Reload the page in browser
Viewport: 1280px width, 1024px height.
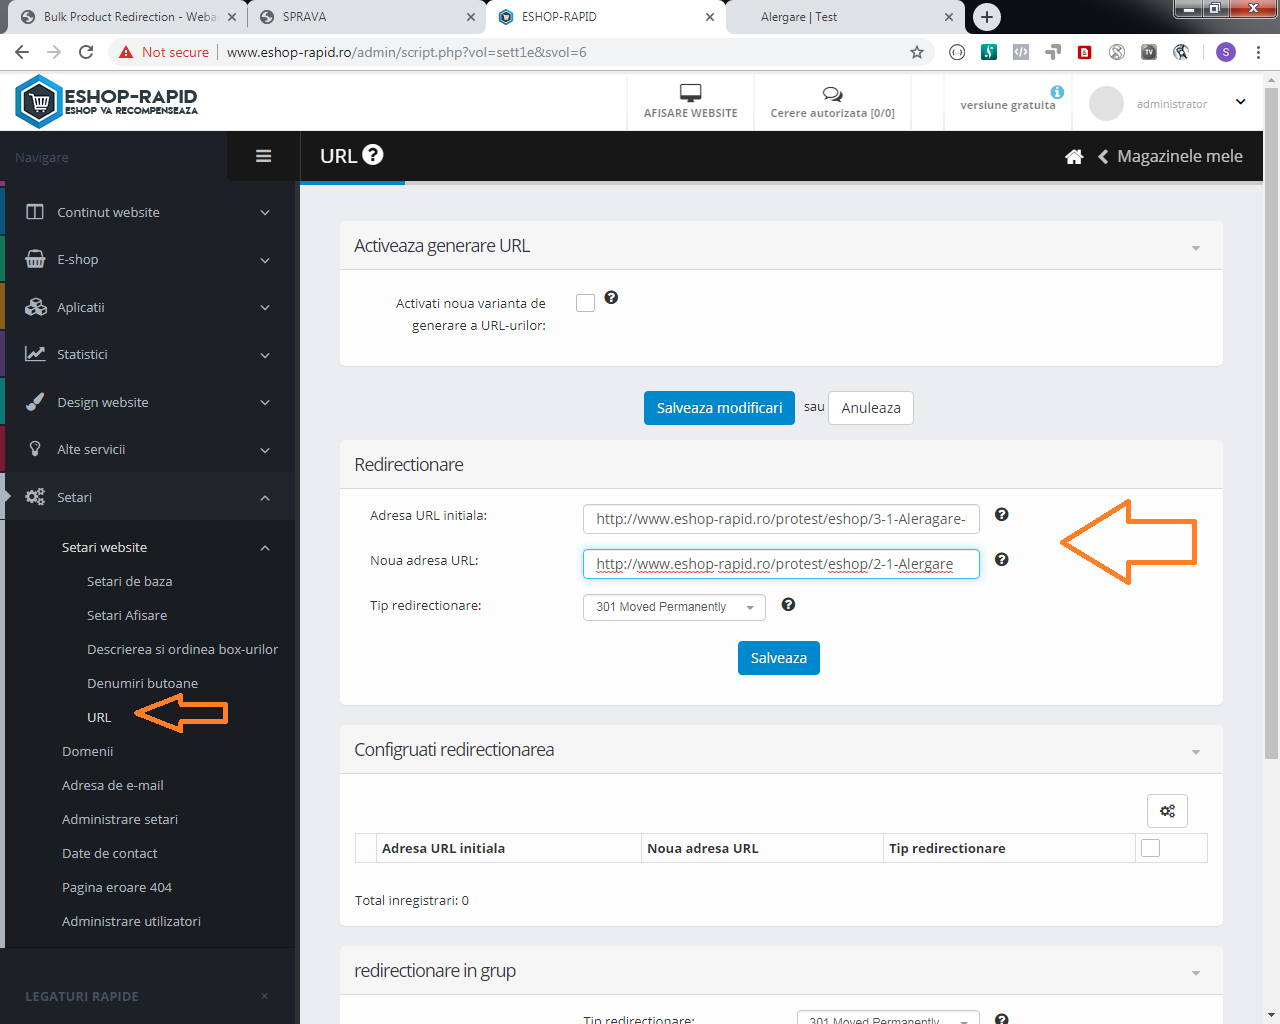[86, 52]
